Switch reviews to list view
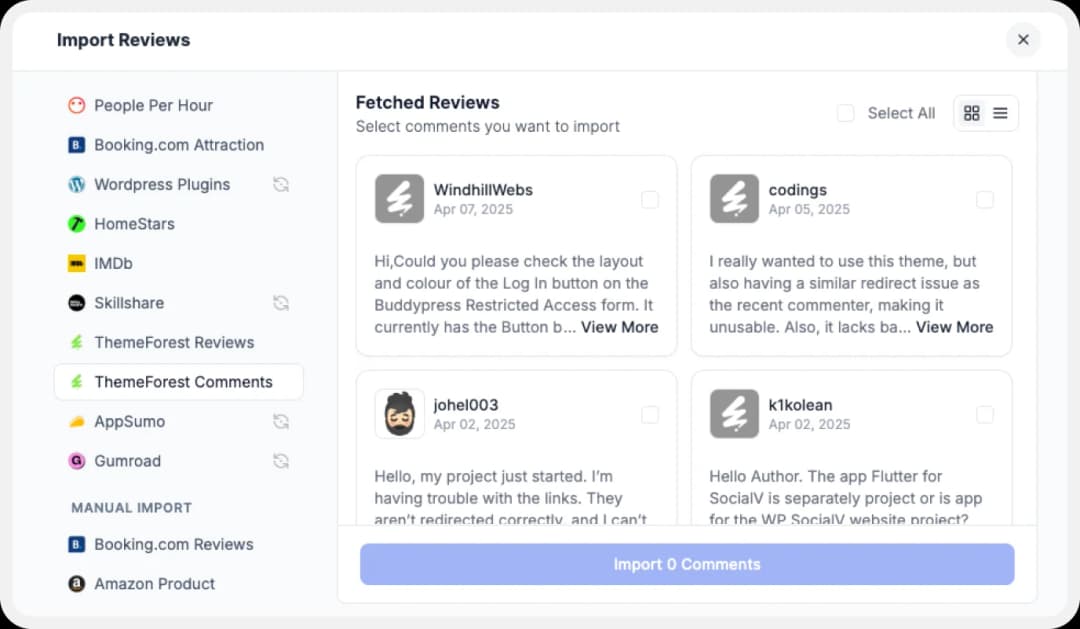The image size is (1080, 629). (1000, 113)
